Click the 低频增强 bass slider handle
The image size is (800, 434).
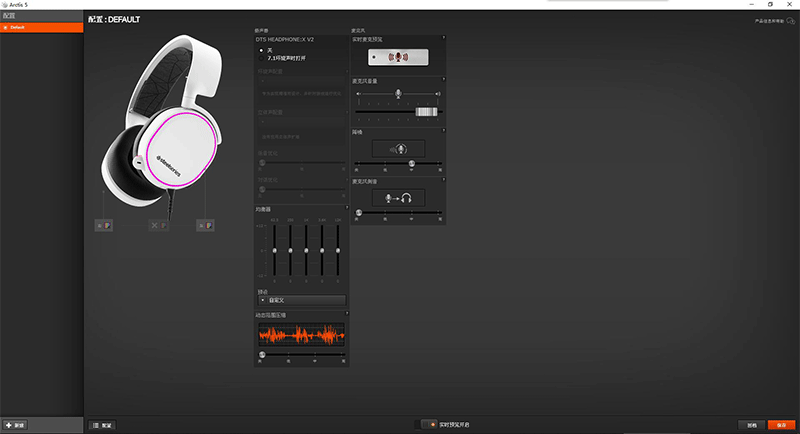coord(262,163)
